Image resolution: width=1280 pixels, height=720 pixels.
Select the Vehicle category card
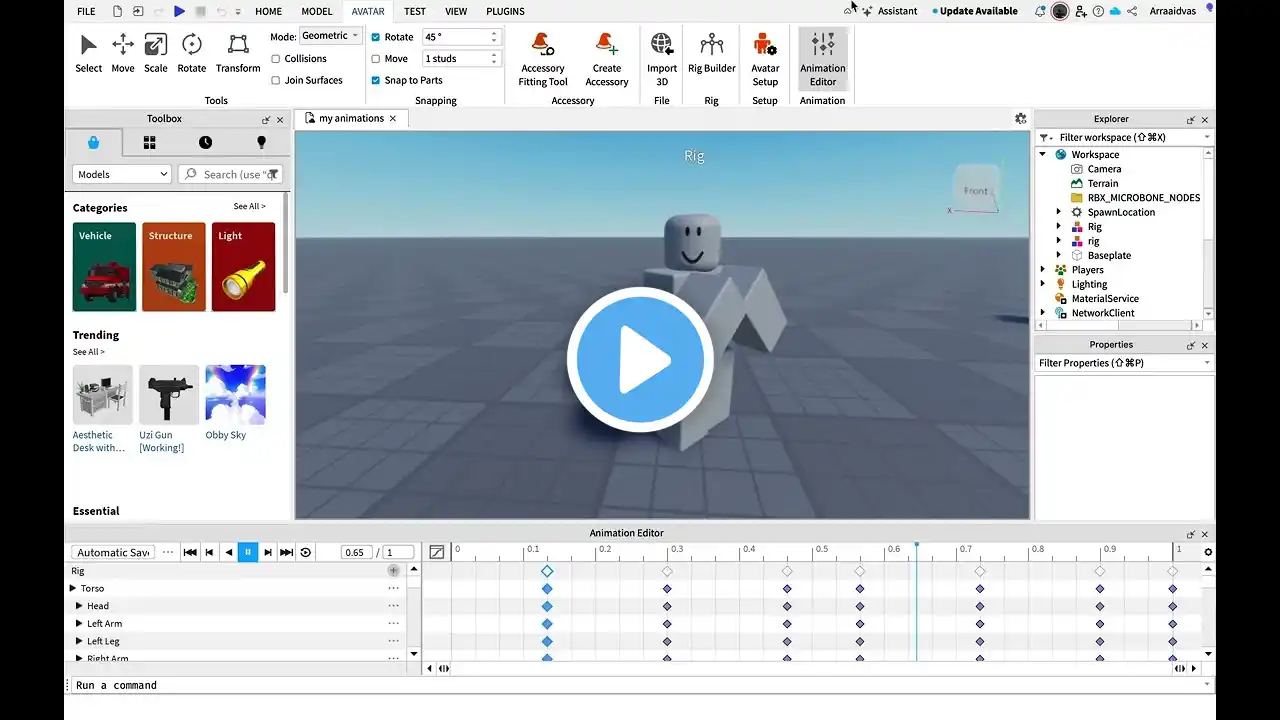104,267
